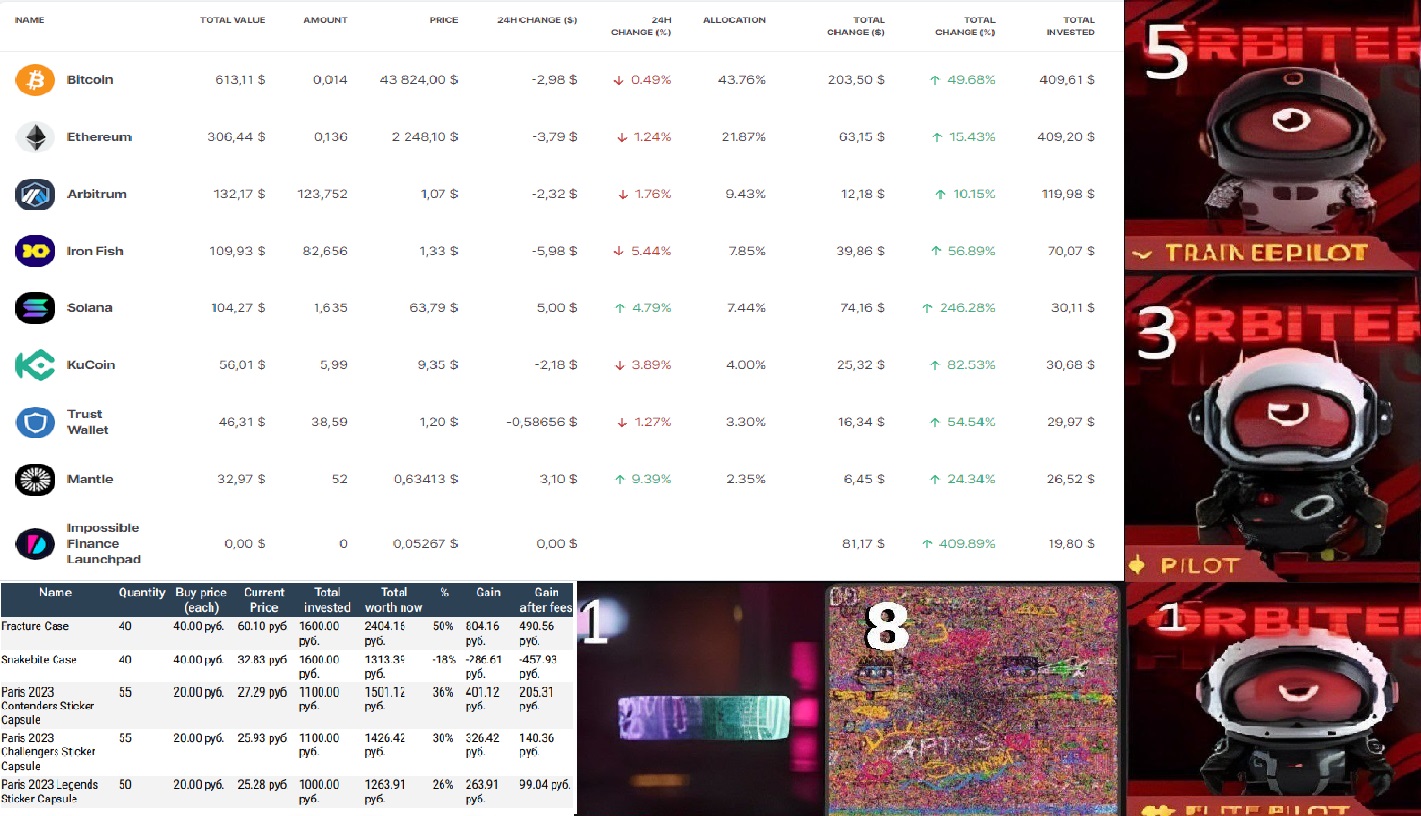The image size is (1421, 816).
Task: Open the Solana logo icon
Action: (x=35, y=308)
